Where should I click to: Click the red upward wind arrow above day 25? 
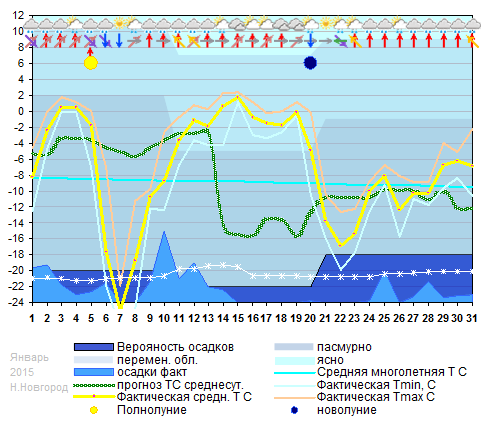(384, 40)
